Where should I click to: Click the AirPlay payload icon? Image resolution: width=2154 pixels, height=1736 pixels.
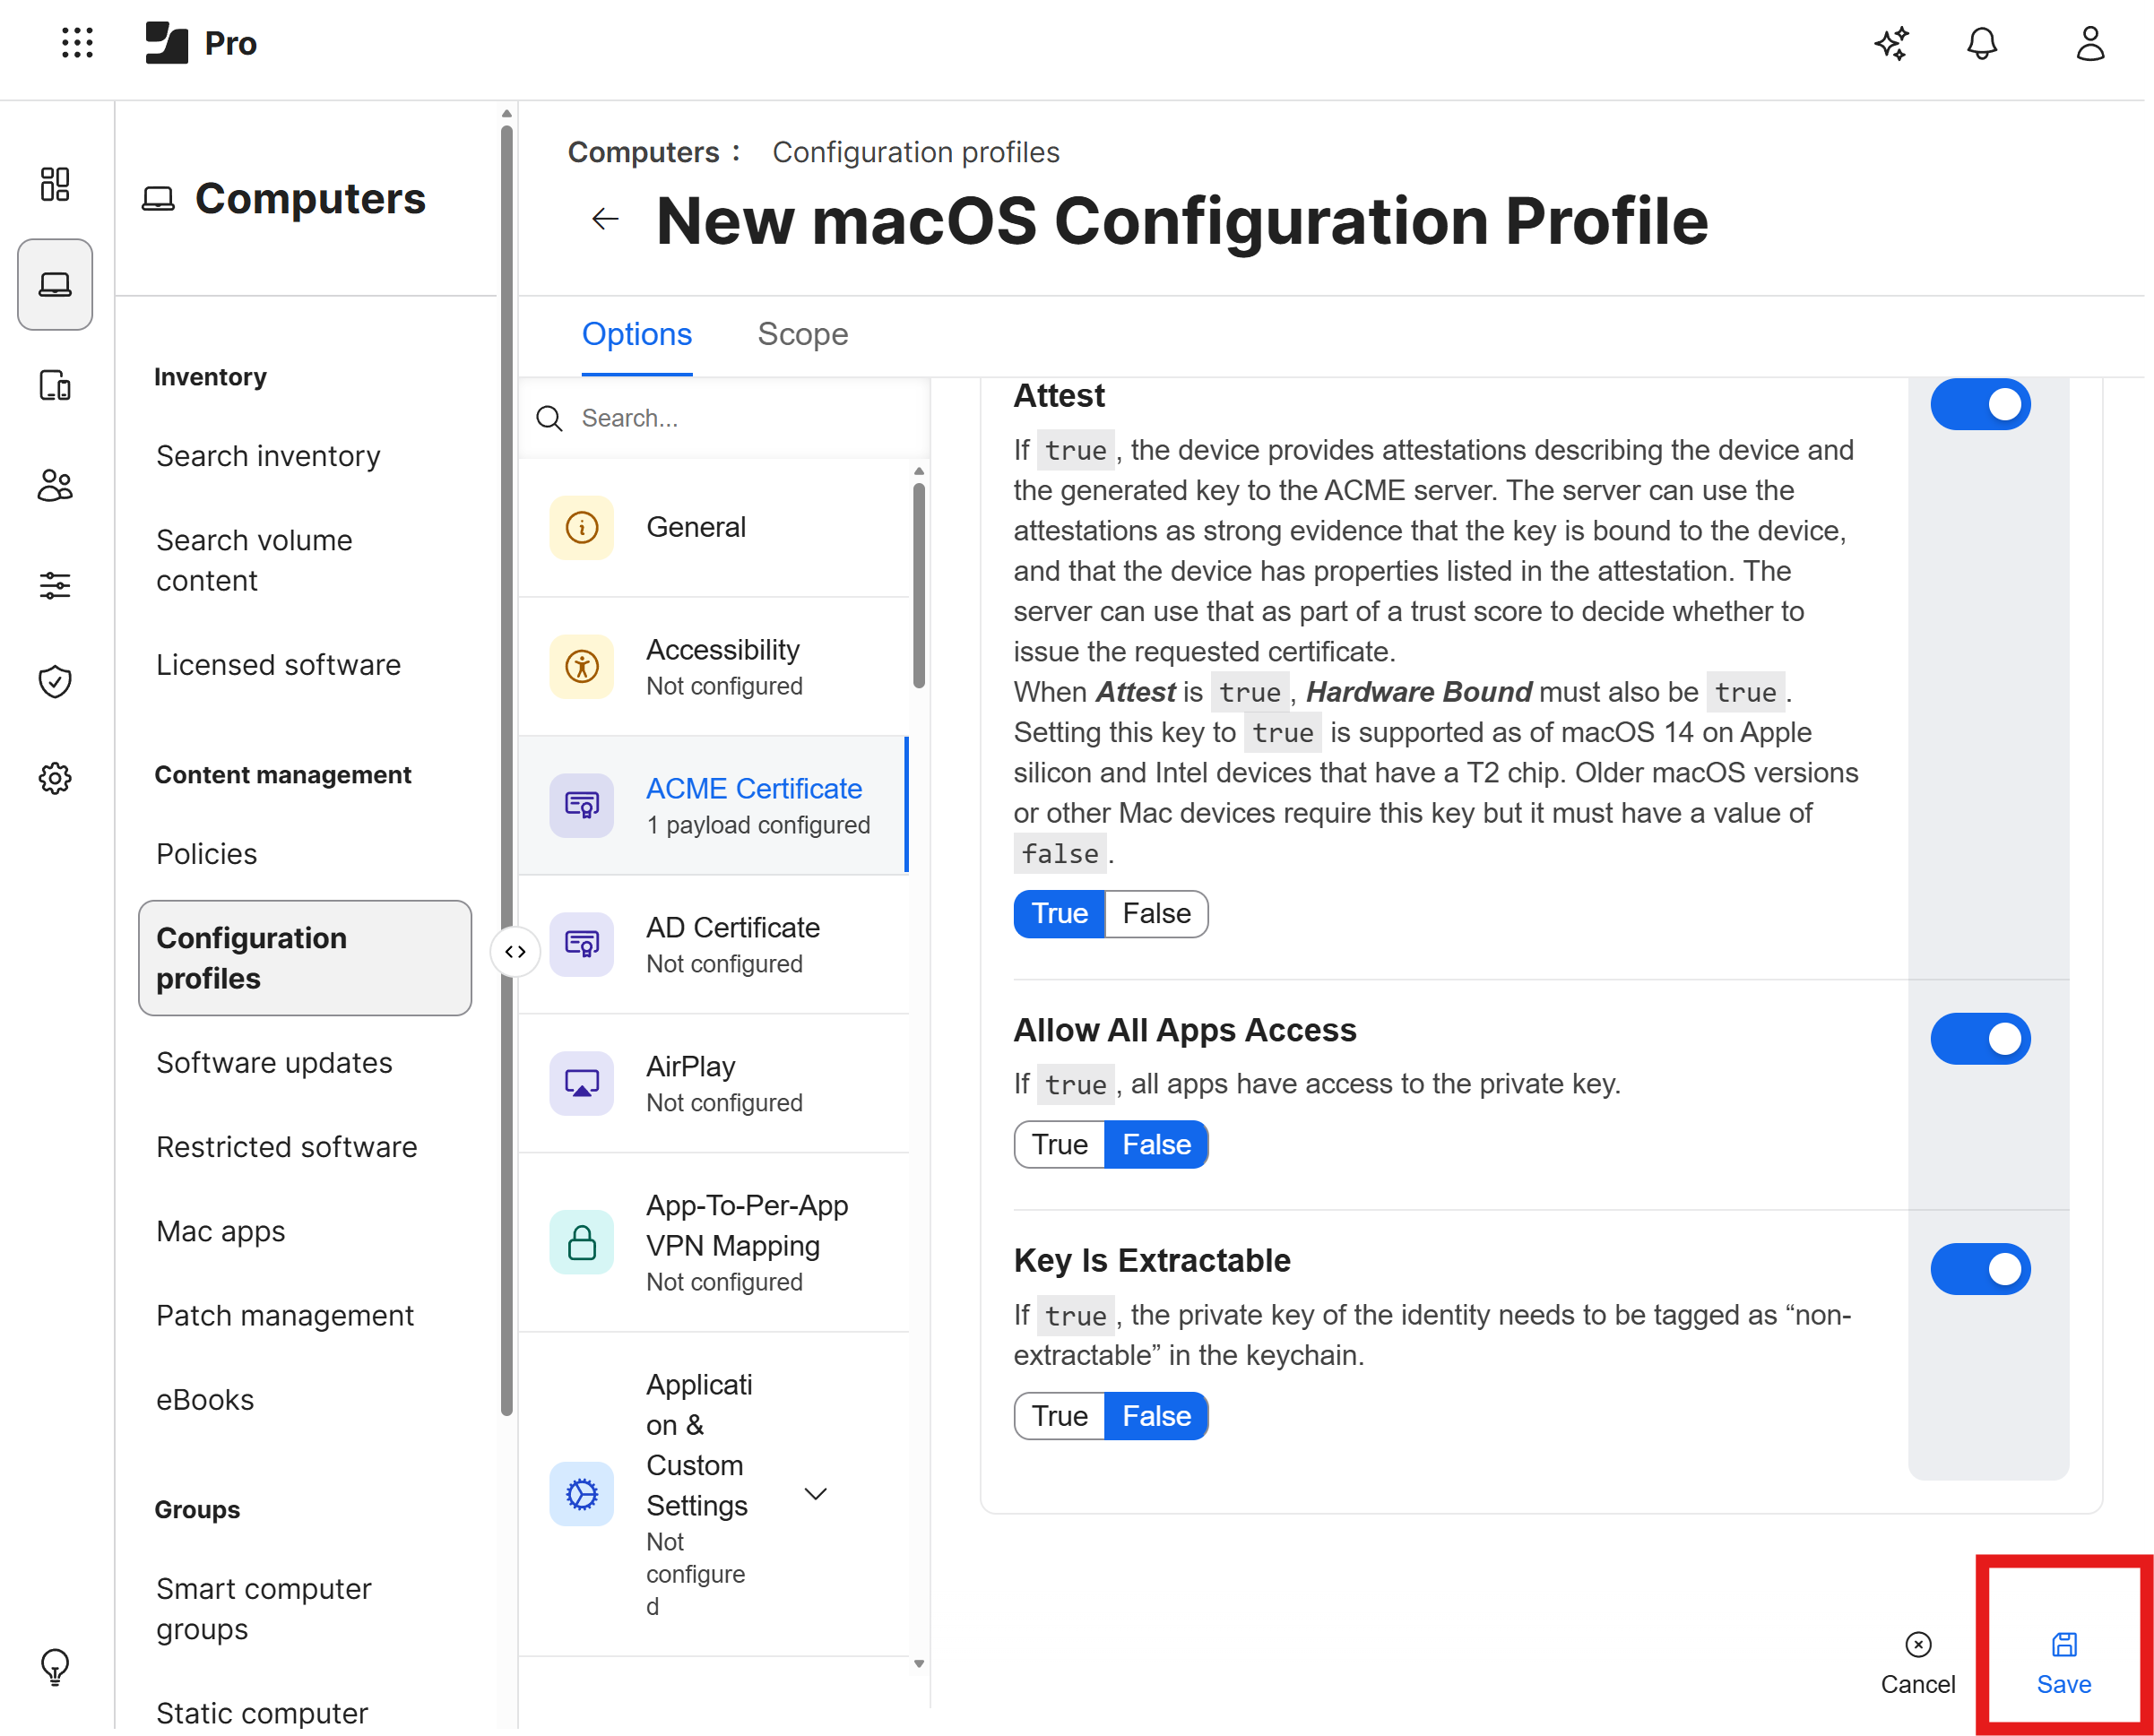[581, 1084]
